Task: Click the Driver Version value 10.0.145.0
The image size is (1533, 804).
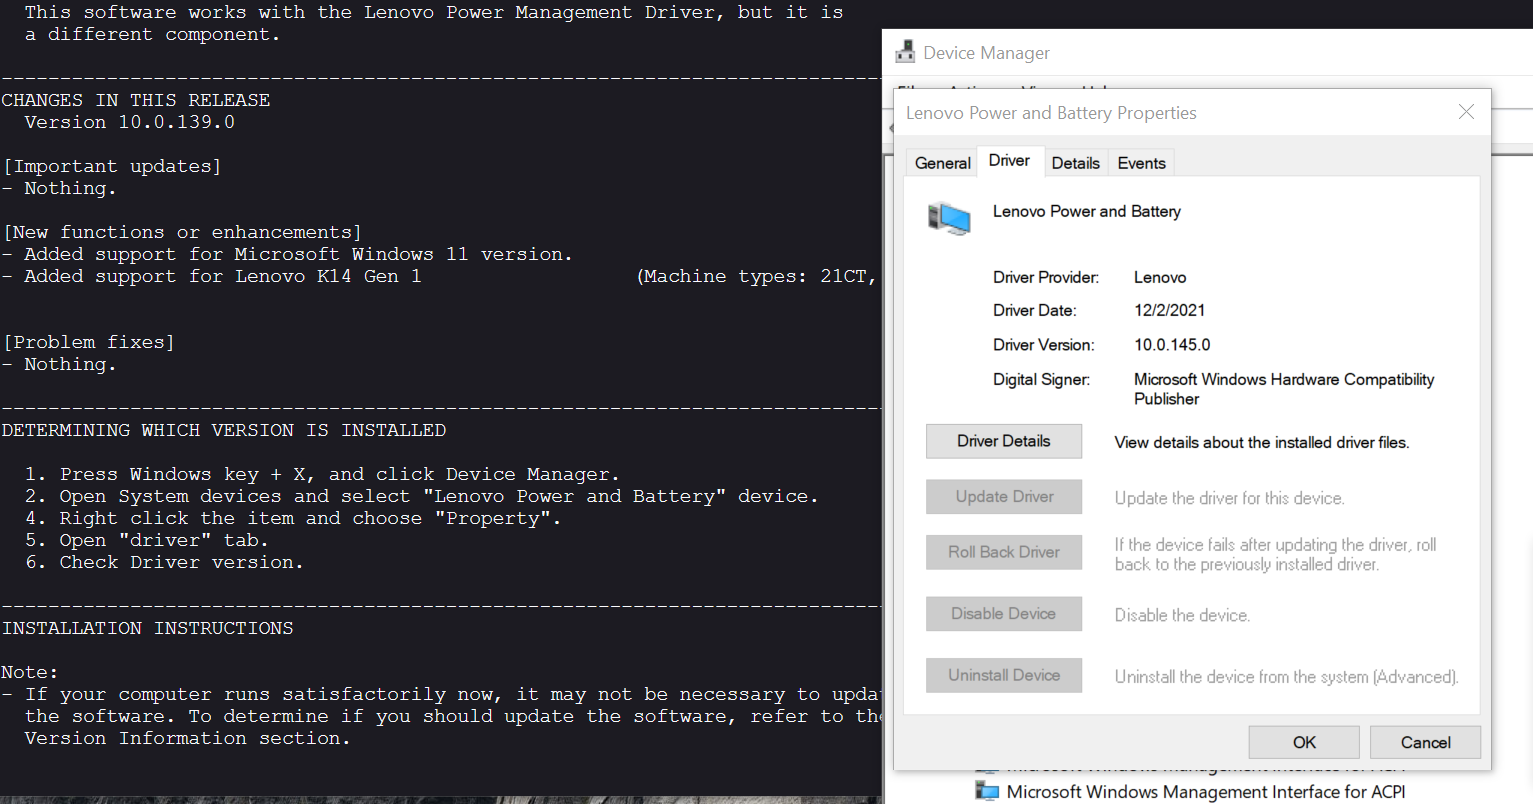Action: coord(1172,345)
